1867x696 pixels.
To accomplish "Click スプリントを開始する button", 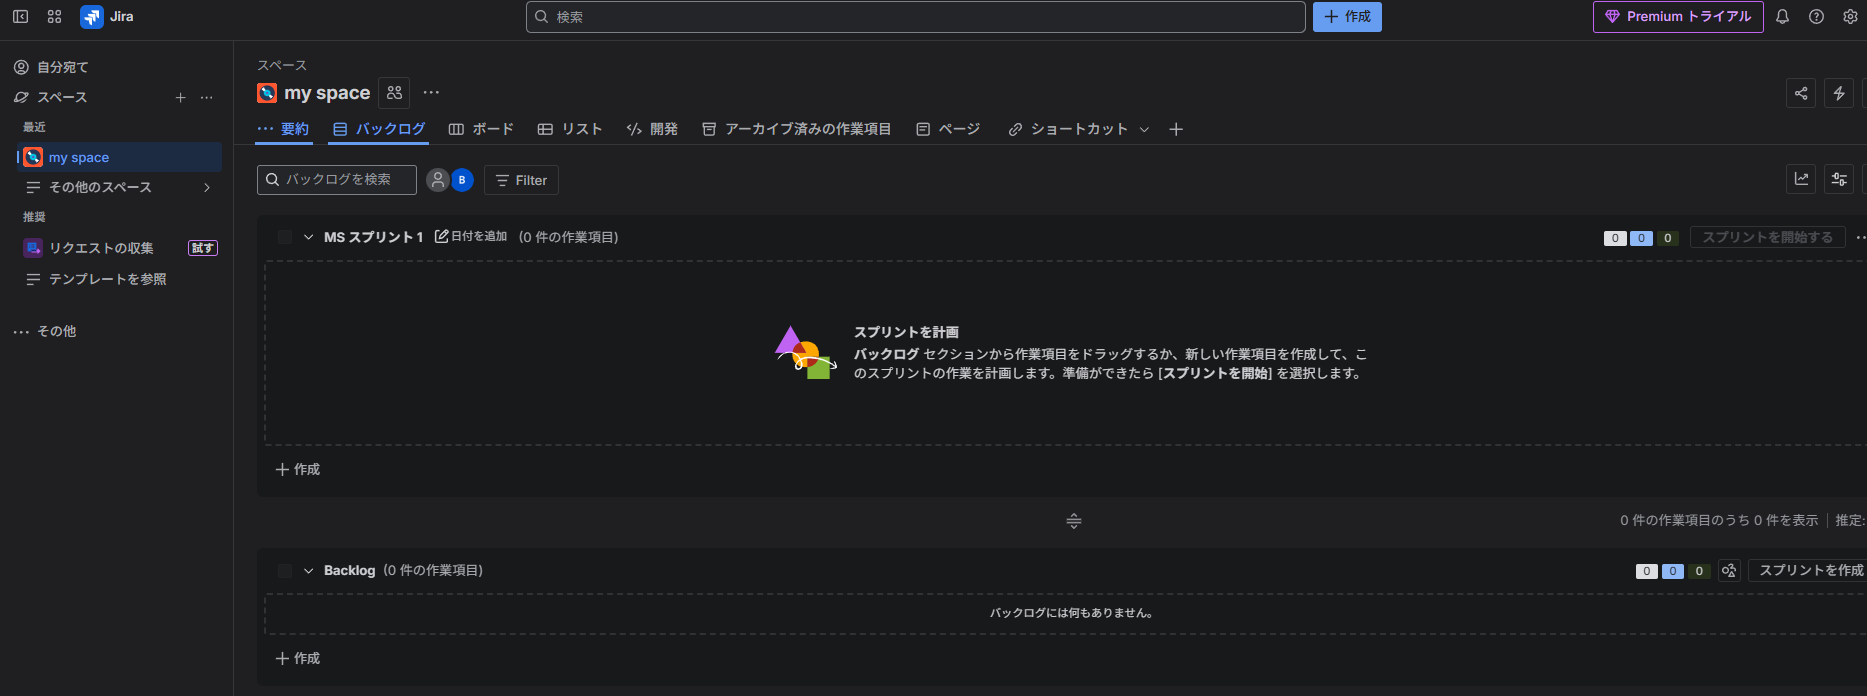I will 1767,237.
